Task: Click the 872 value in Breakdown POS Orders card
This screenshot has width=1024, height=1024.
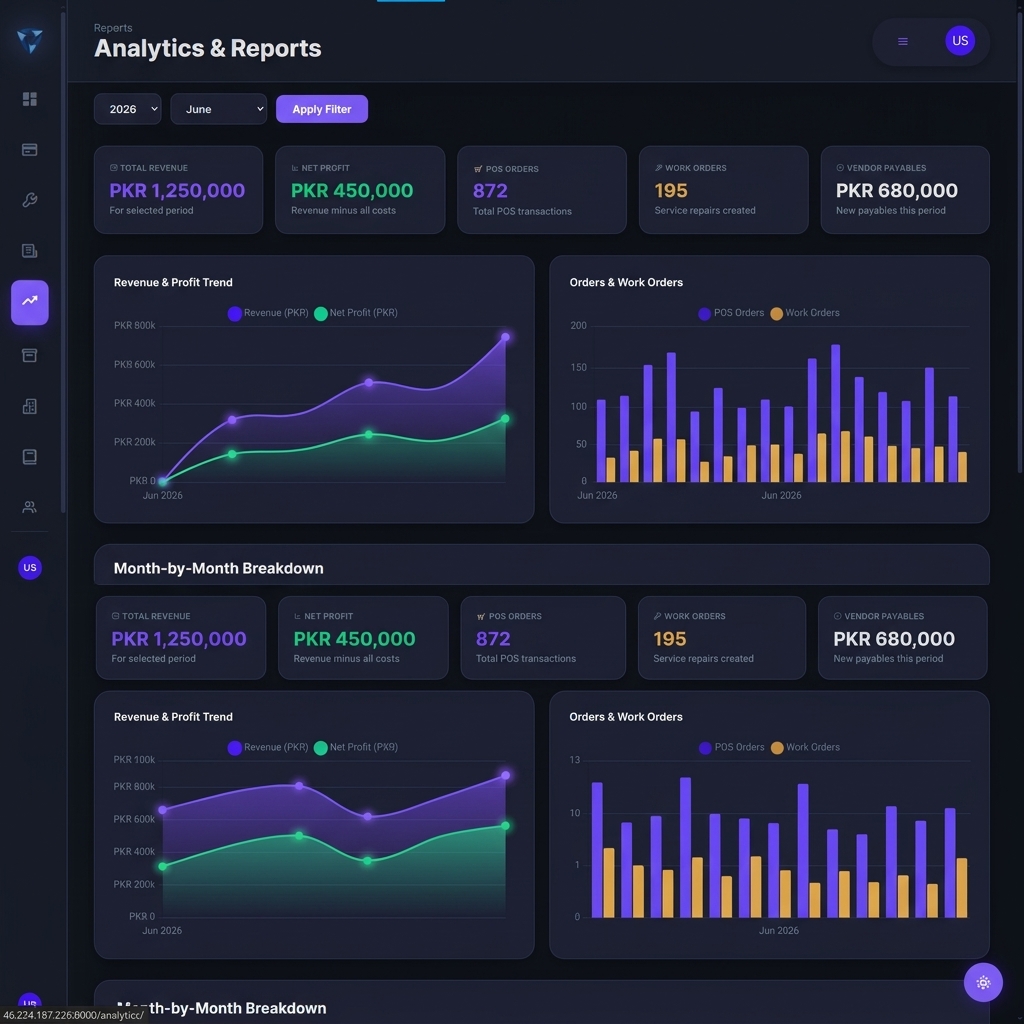Action: (x=493, y=639)
